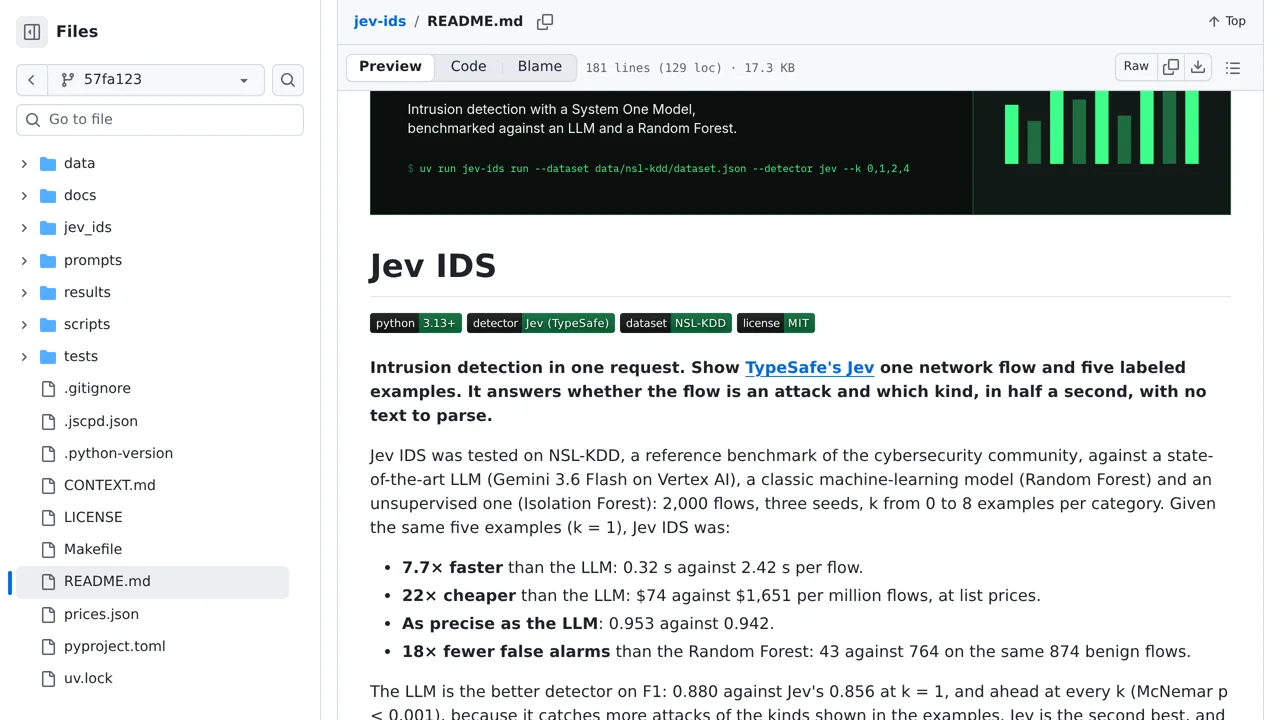Expand the scripts folder chevron
The image size is (1280, 720).
(24, 325)
